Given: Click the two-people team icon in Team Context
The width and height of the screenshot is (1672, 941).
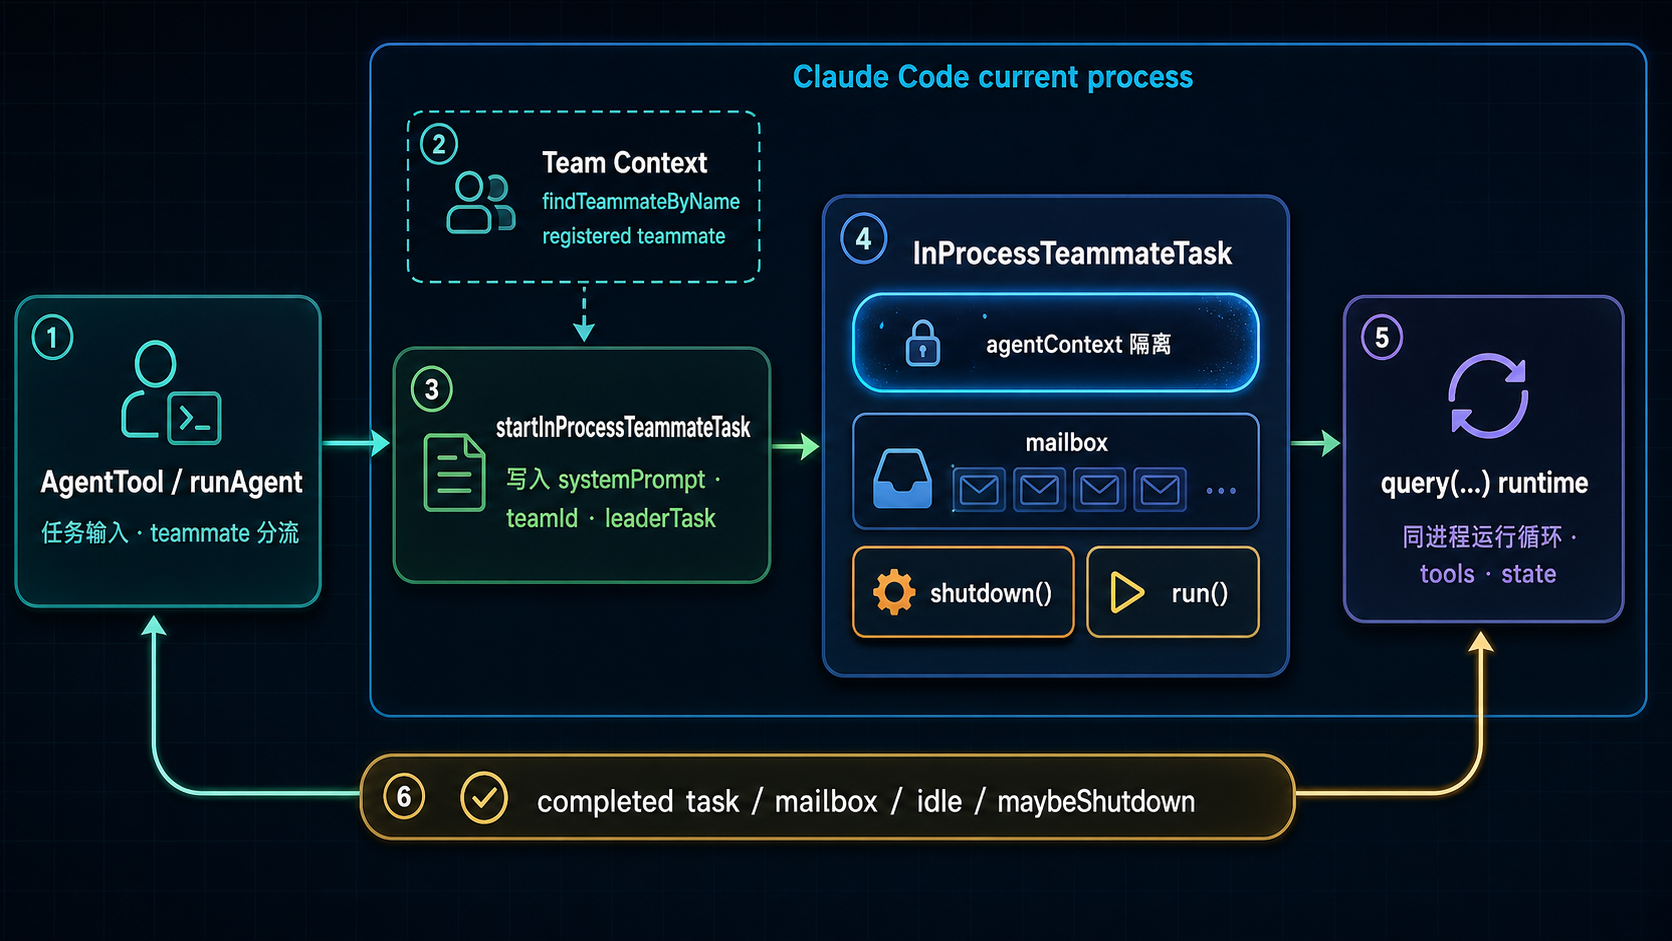Looking at the screenshot, I should (481, 202).
